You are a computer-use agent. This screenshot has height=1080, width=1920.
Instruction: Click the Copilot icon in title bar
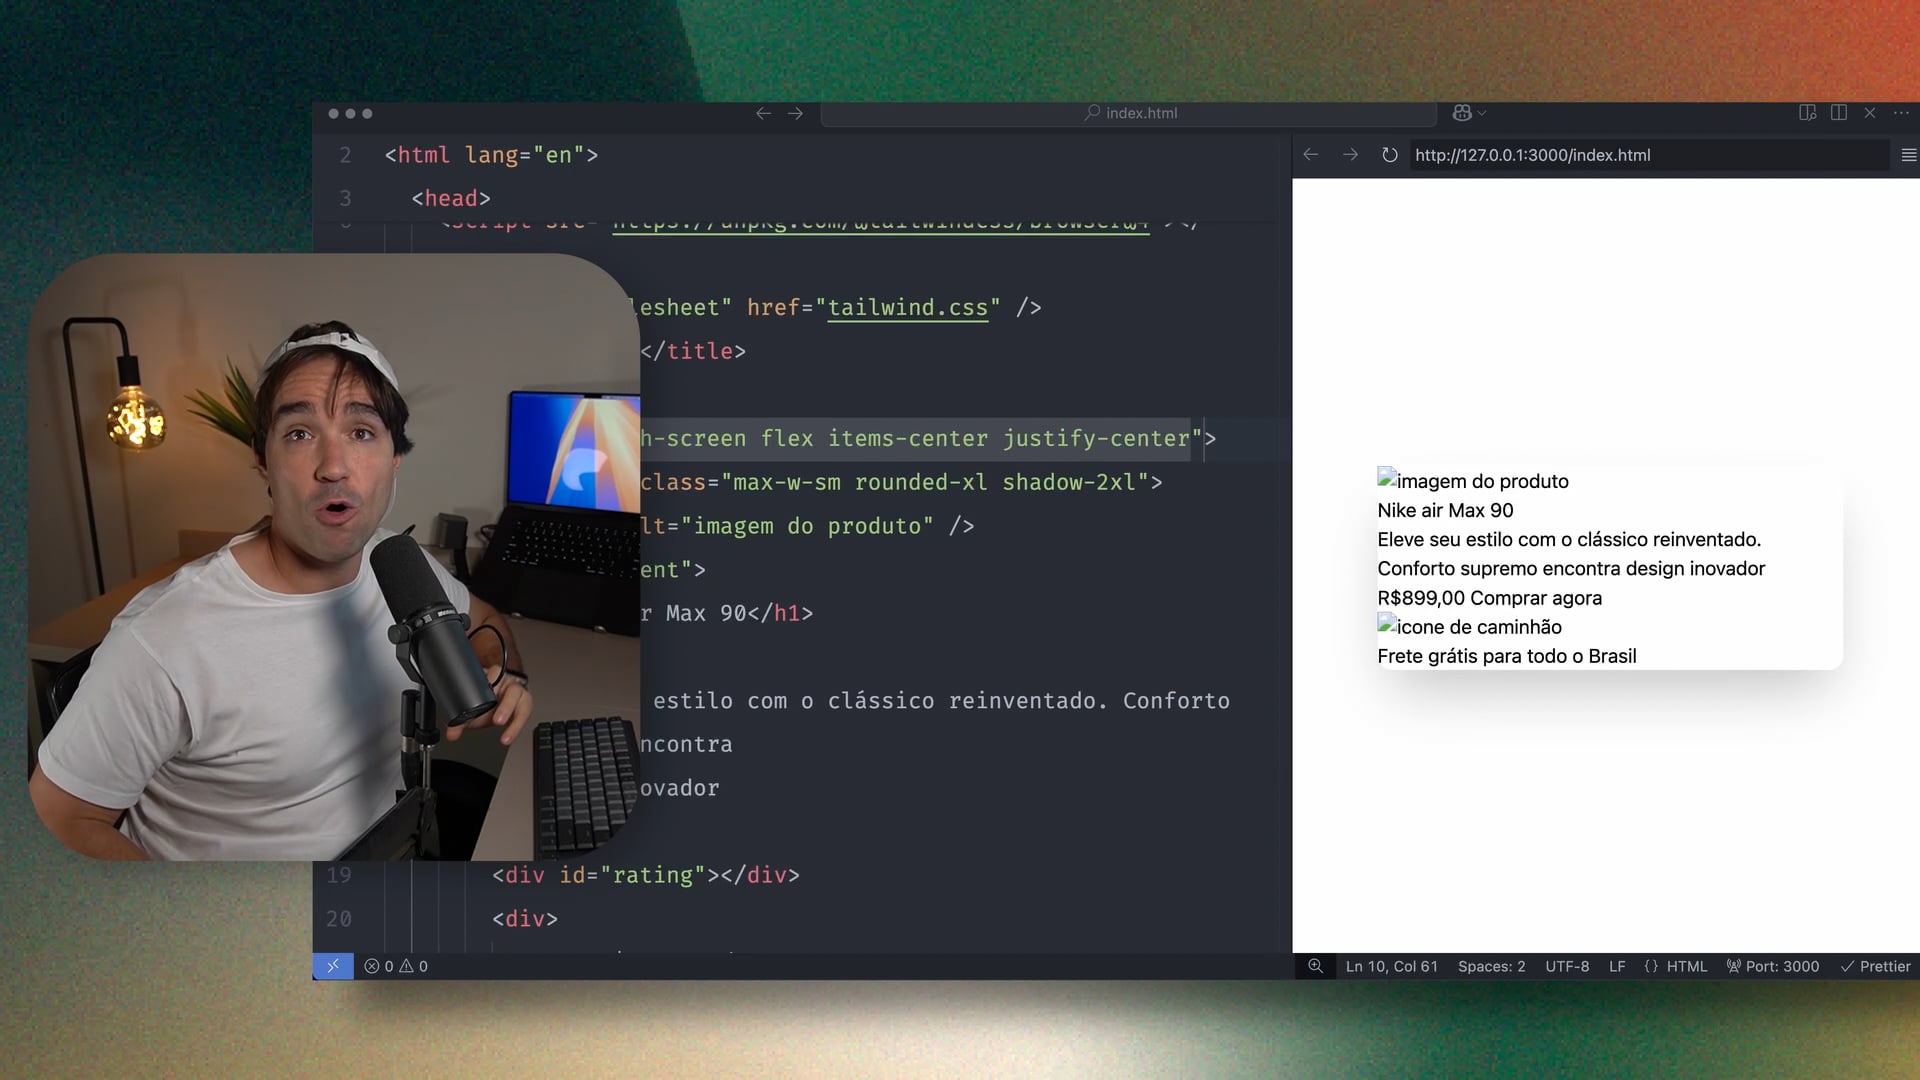click(x=1461, y=113)
